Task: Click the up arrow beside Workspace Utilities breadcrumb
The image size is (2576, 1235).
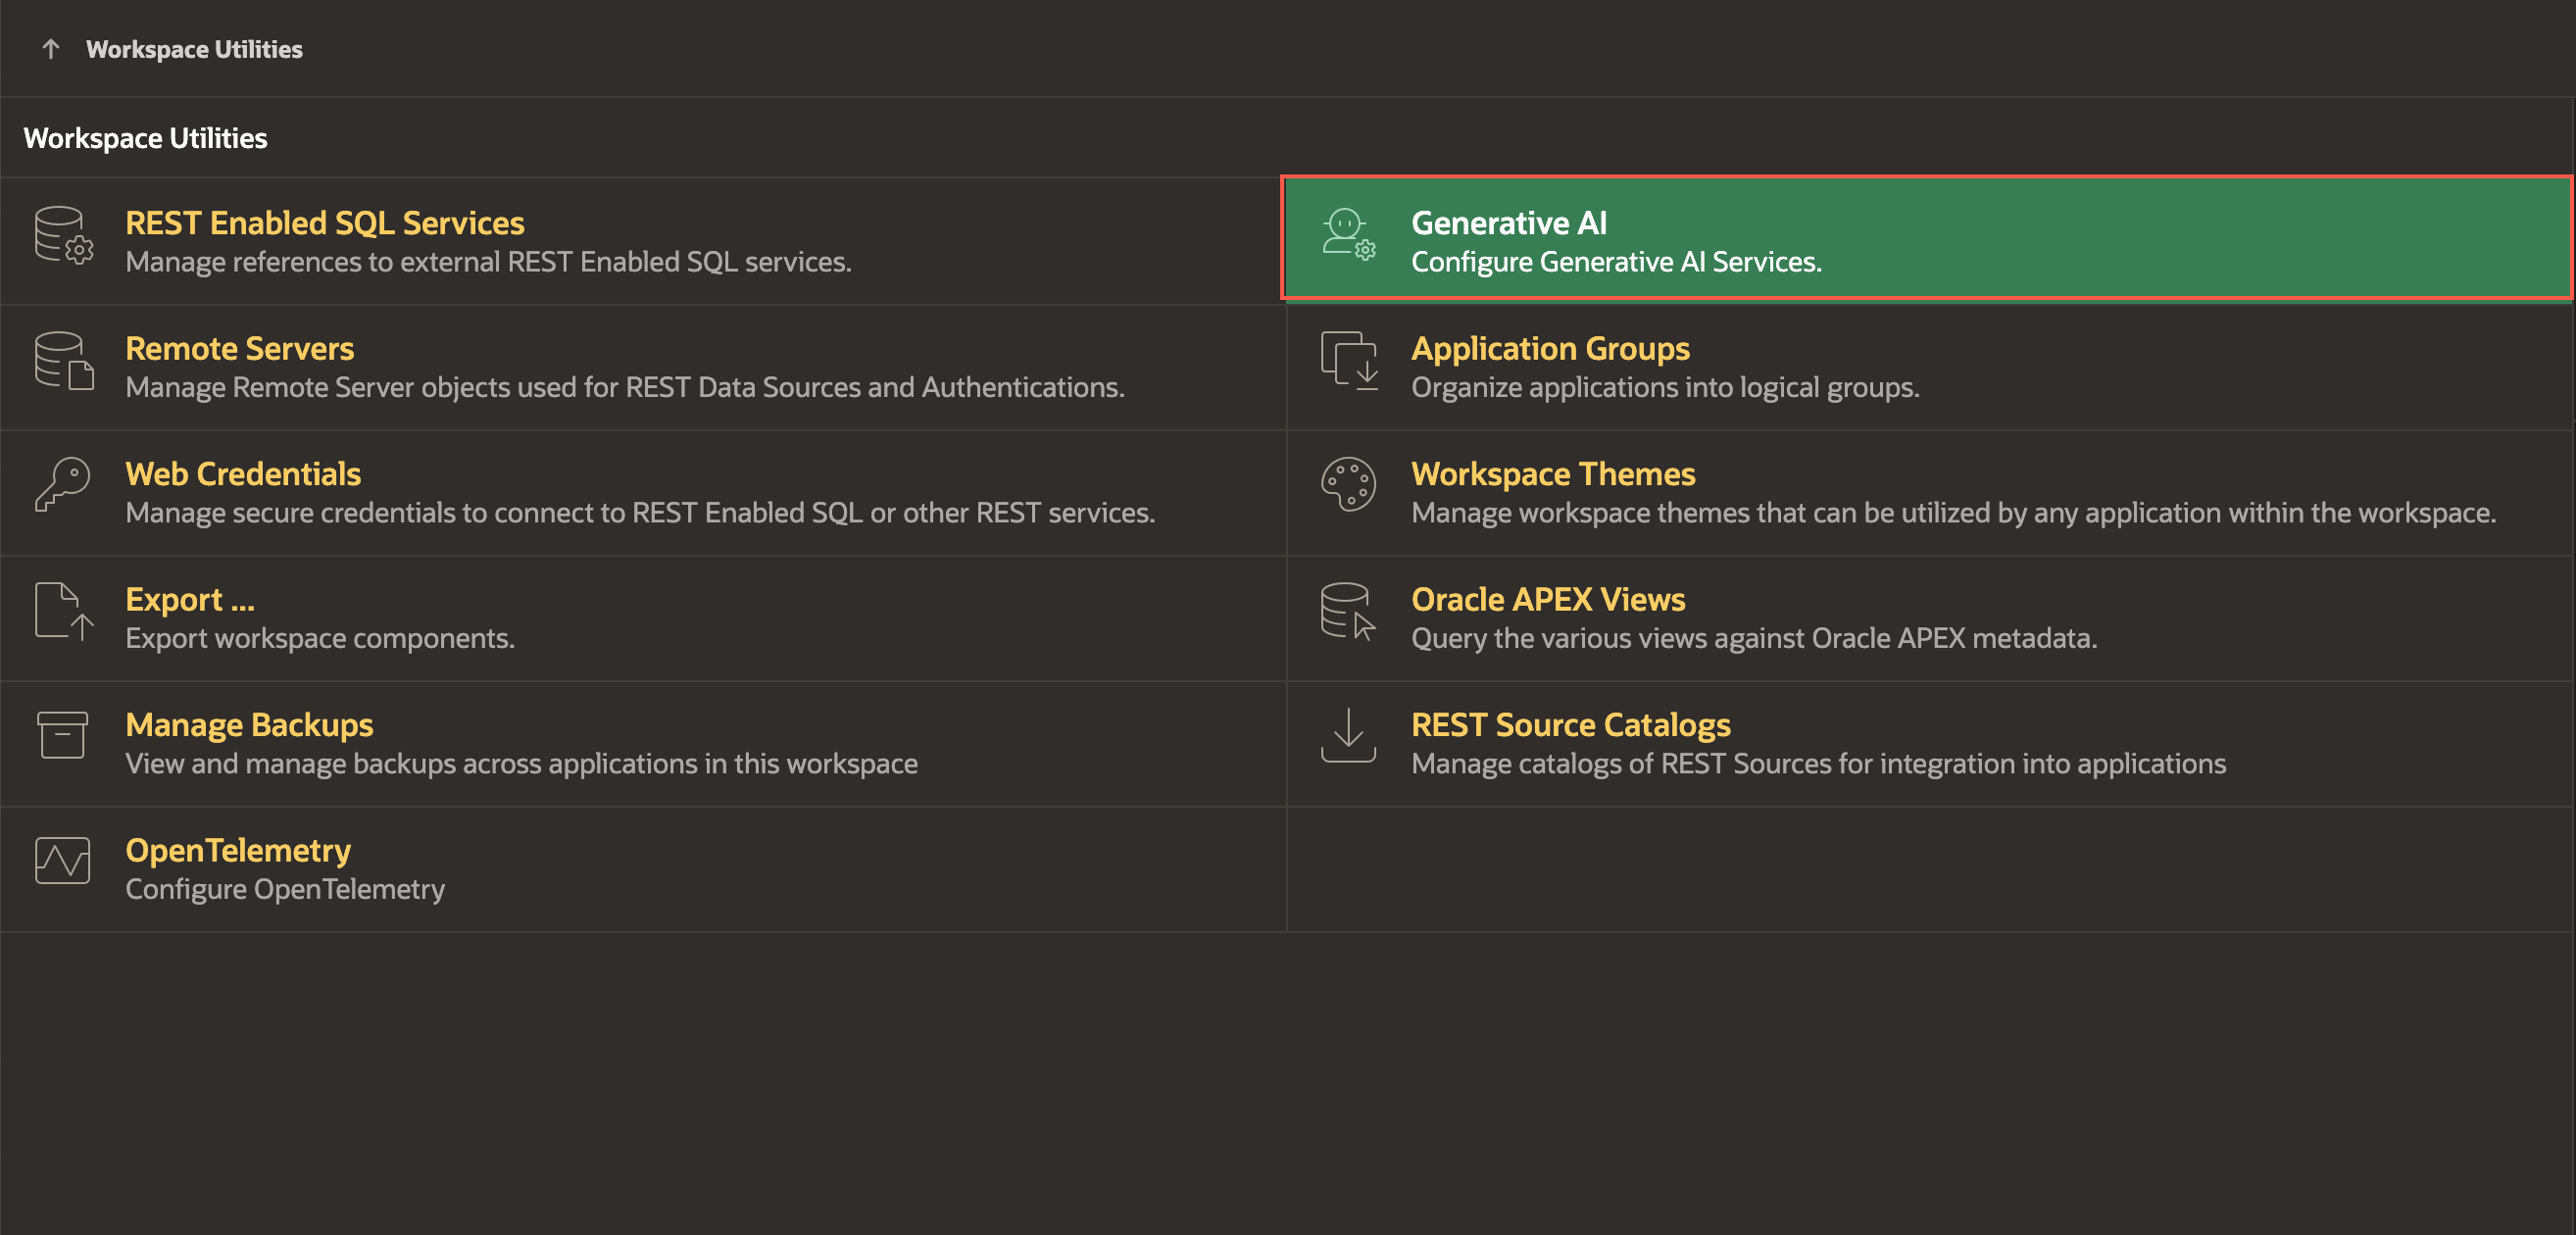Action: click(x=51, y=49)
